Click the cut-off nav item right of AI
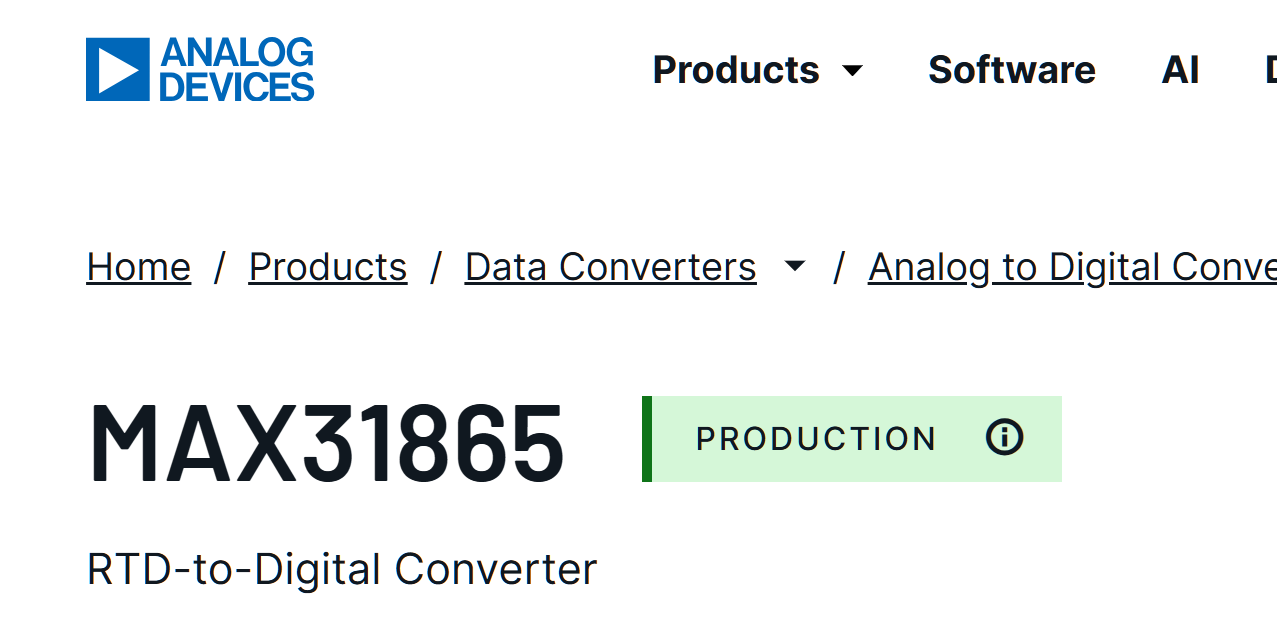 [x=1269, y=70]
